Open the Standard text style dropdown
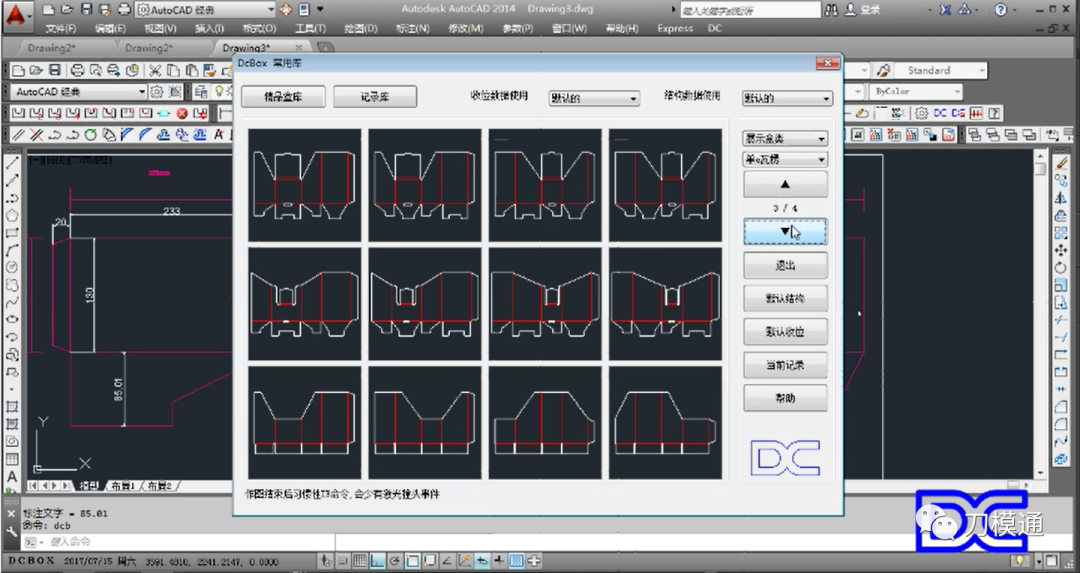 click(940, 70)
